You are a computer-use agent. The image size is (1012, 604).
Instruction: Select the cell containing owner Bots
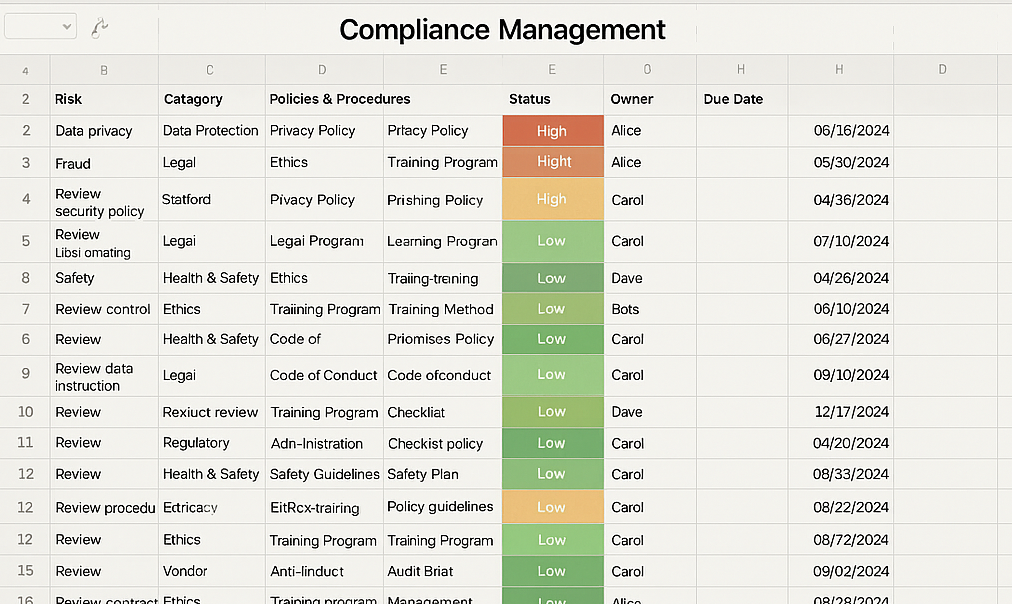pos(647,309)
